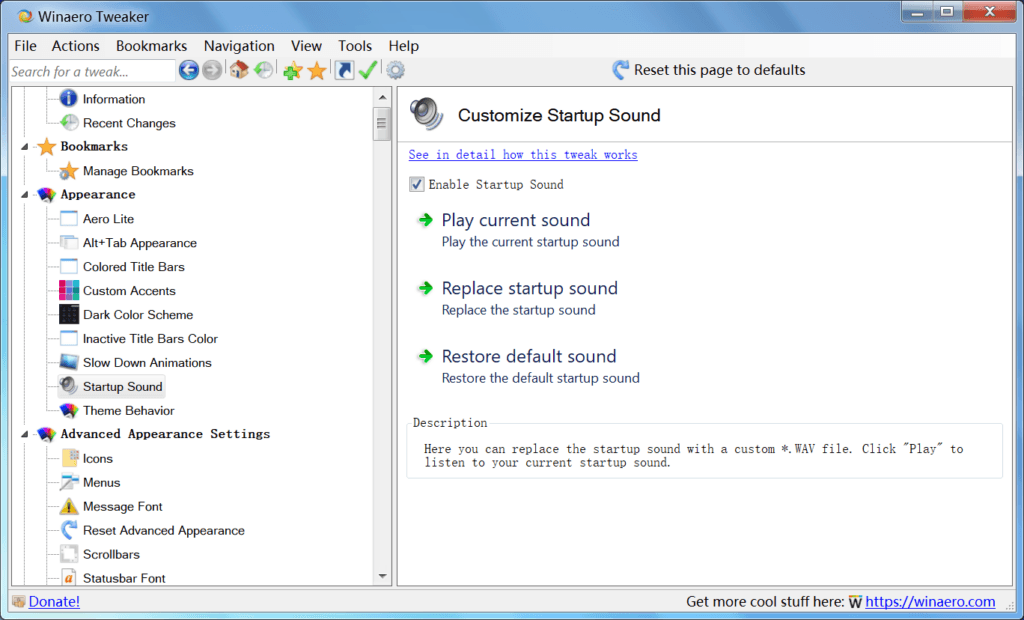This screenshot has height=620, width=1024.
Task: Click the Information tree item icon
Action: pyautogui.click(x=67, y=98)
